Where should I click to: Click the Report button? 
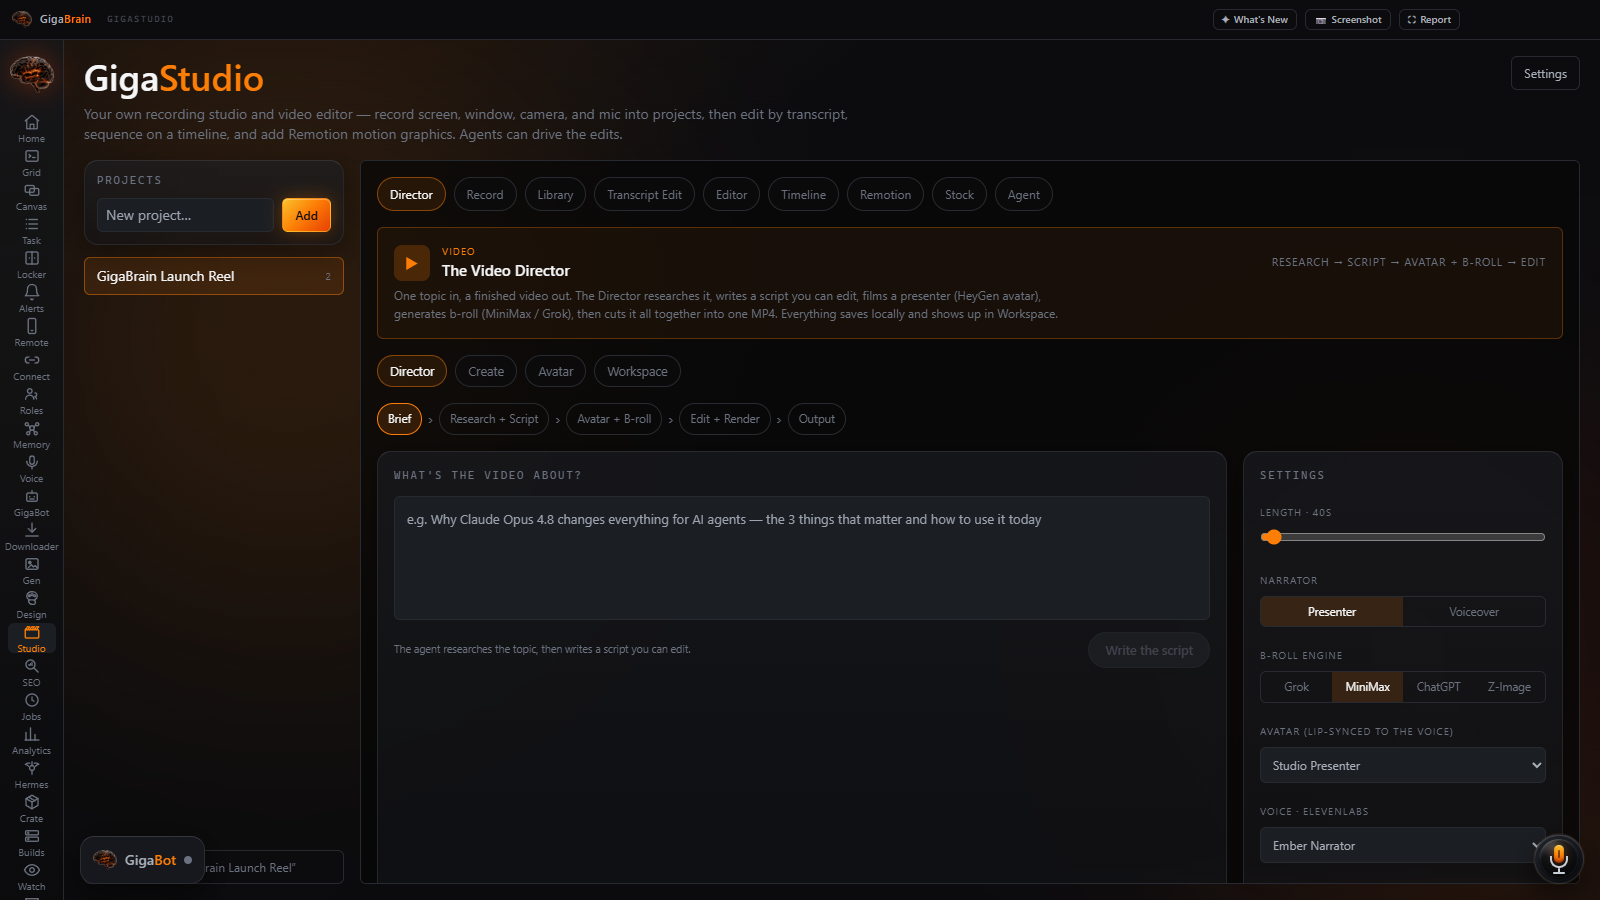(x=1429, y=20)
